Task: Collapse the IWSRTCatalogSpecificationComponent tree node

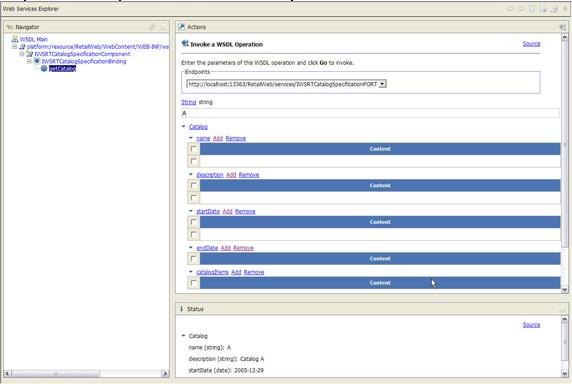Action: (x=22, y=54)
